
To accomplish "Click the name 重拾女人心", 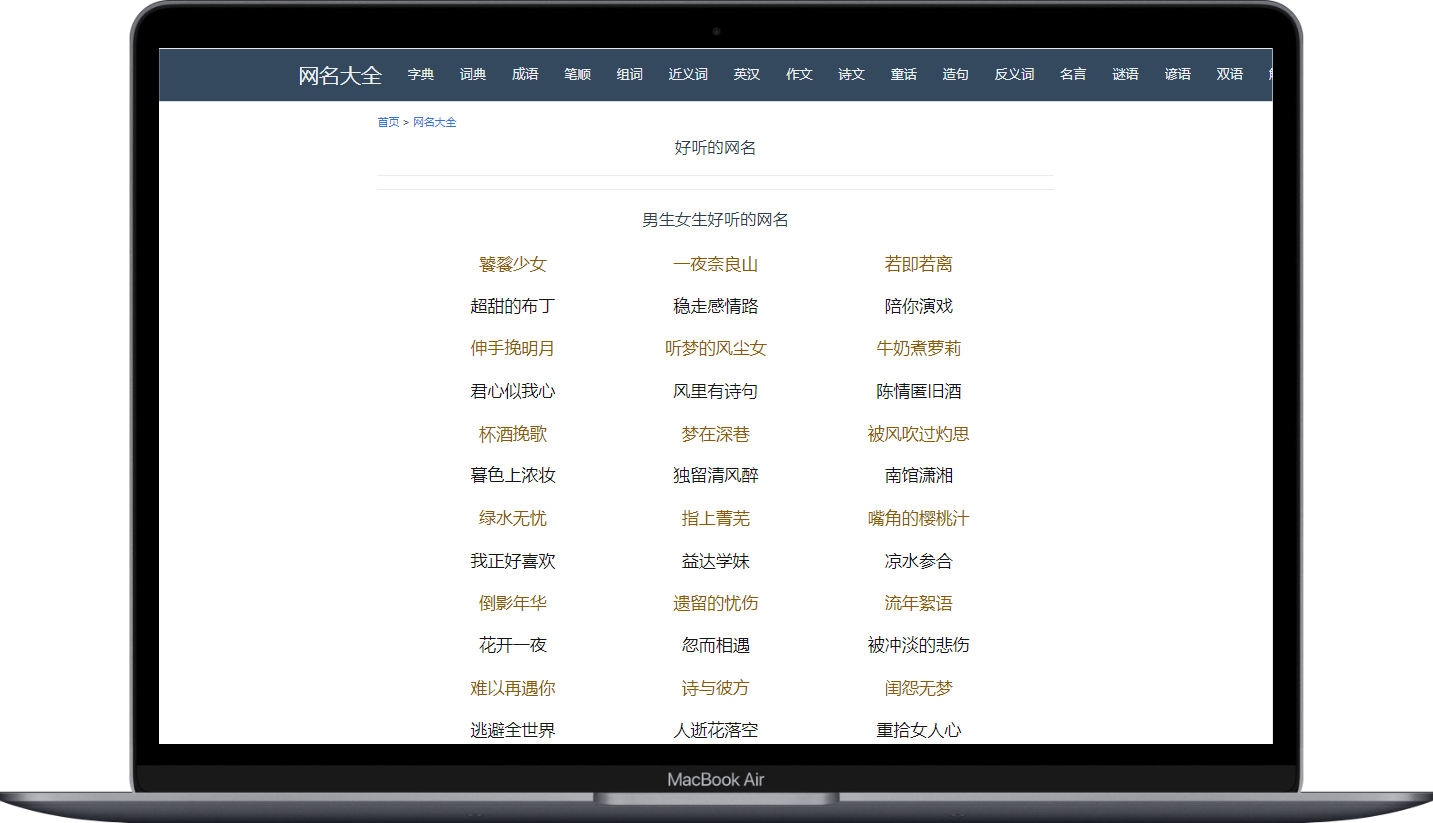I will point(919,730).
